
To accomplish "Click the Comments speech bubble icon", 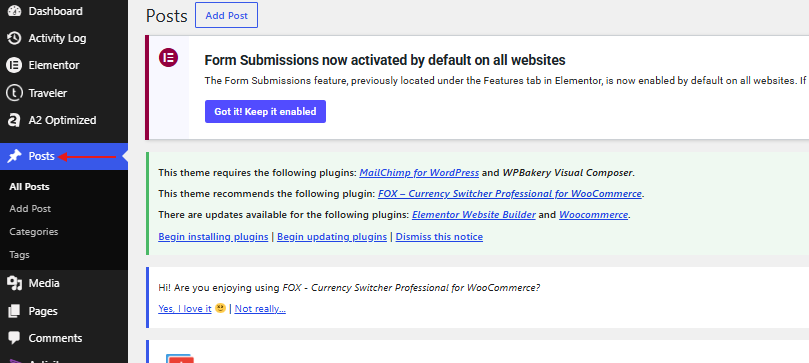I will coord(14,338).
